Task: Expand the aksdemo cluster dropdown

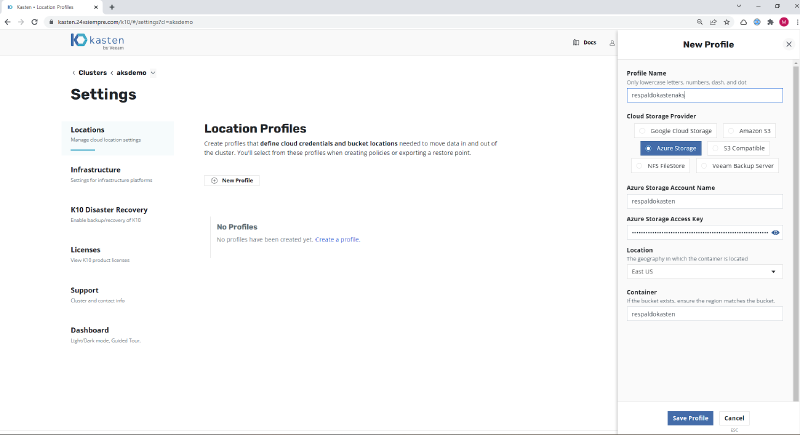Action: click(153, 73)
